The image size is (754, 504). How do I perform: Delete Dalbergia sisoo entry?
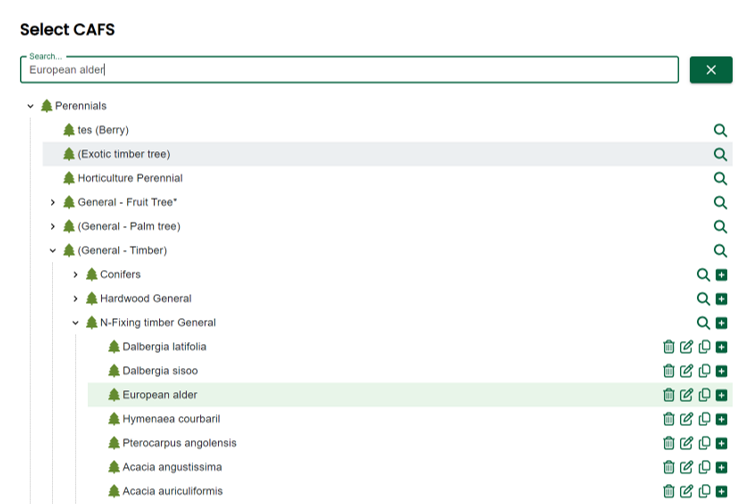(x=668, y=371)
